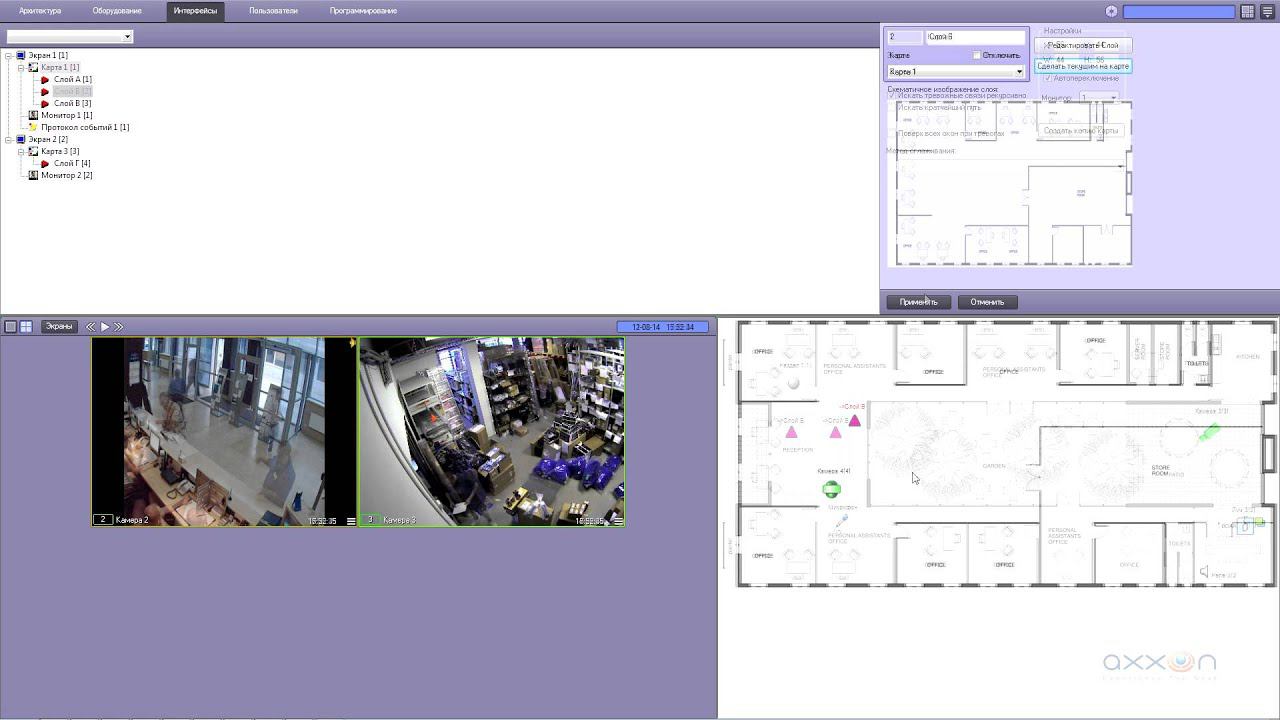Select Слой A [1] in the tree

(73, 79)
